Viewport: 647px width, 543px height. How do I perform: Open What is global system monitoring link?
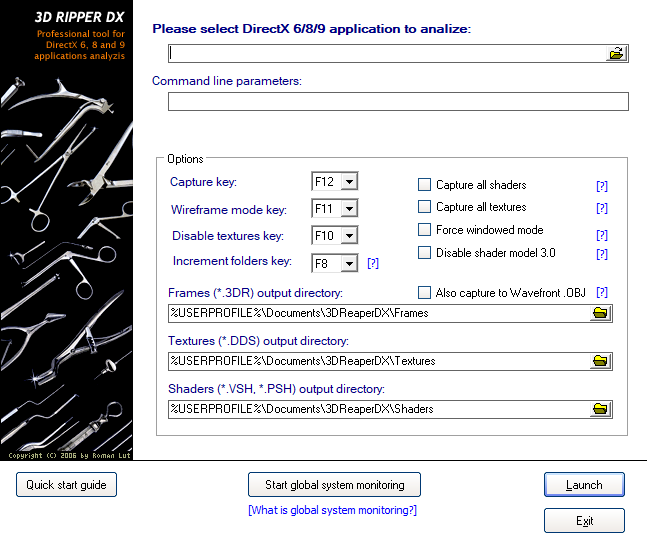click(332, 511)
